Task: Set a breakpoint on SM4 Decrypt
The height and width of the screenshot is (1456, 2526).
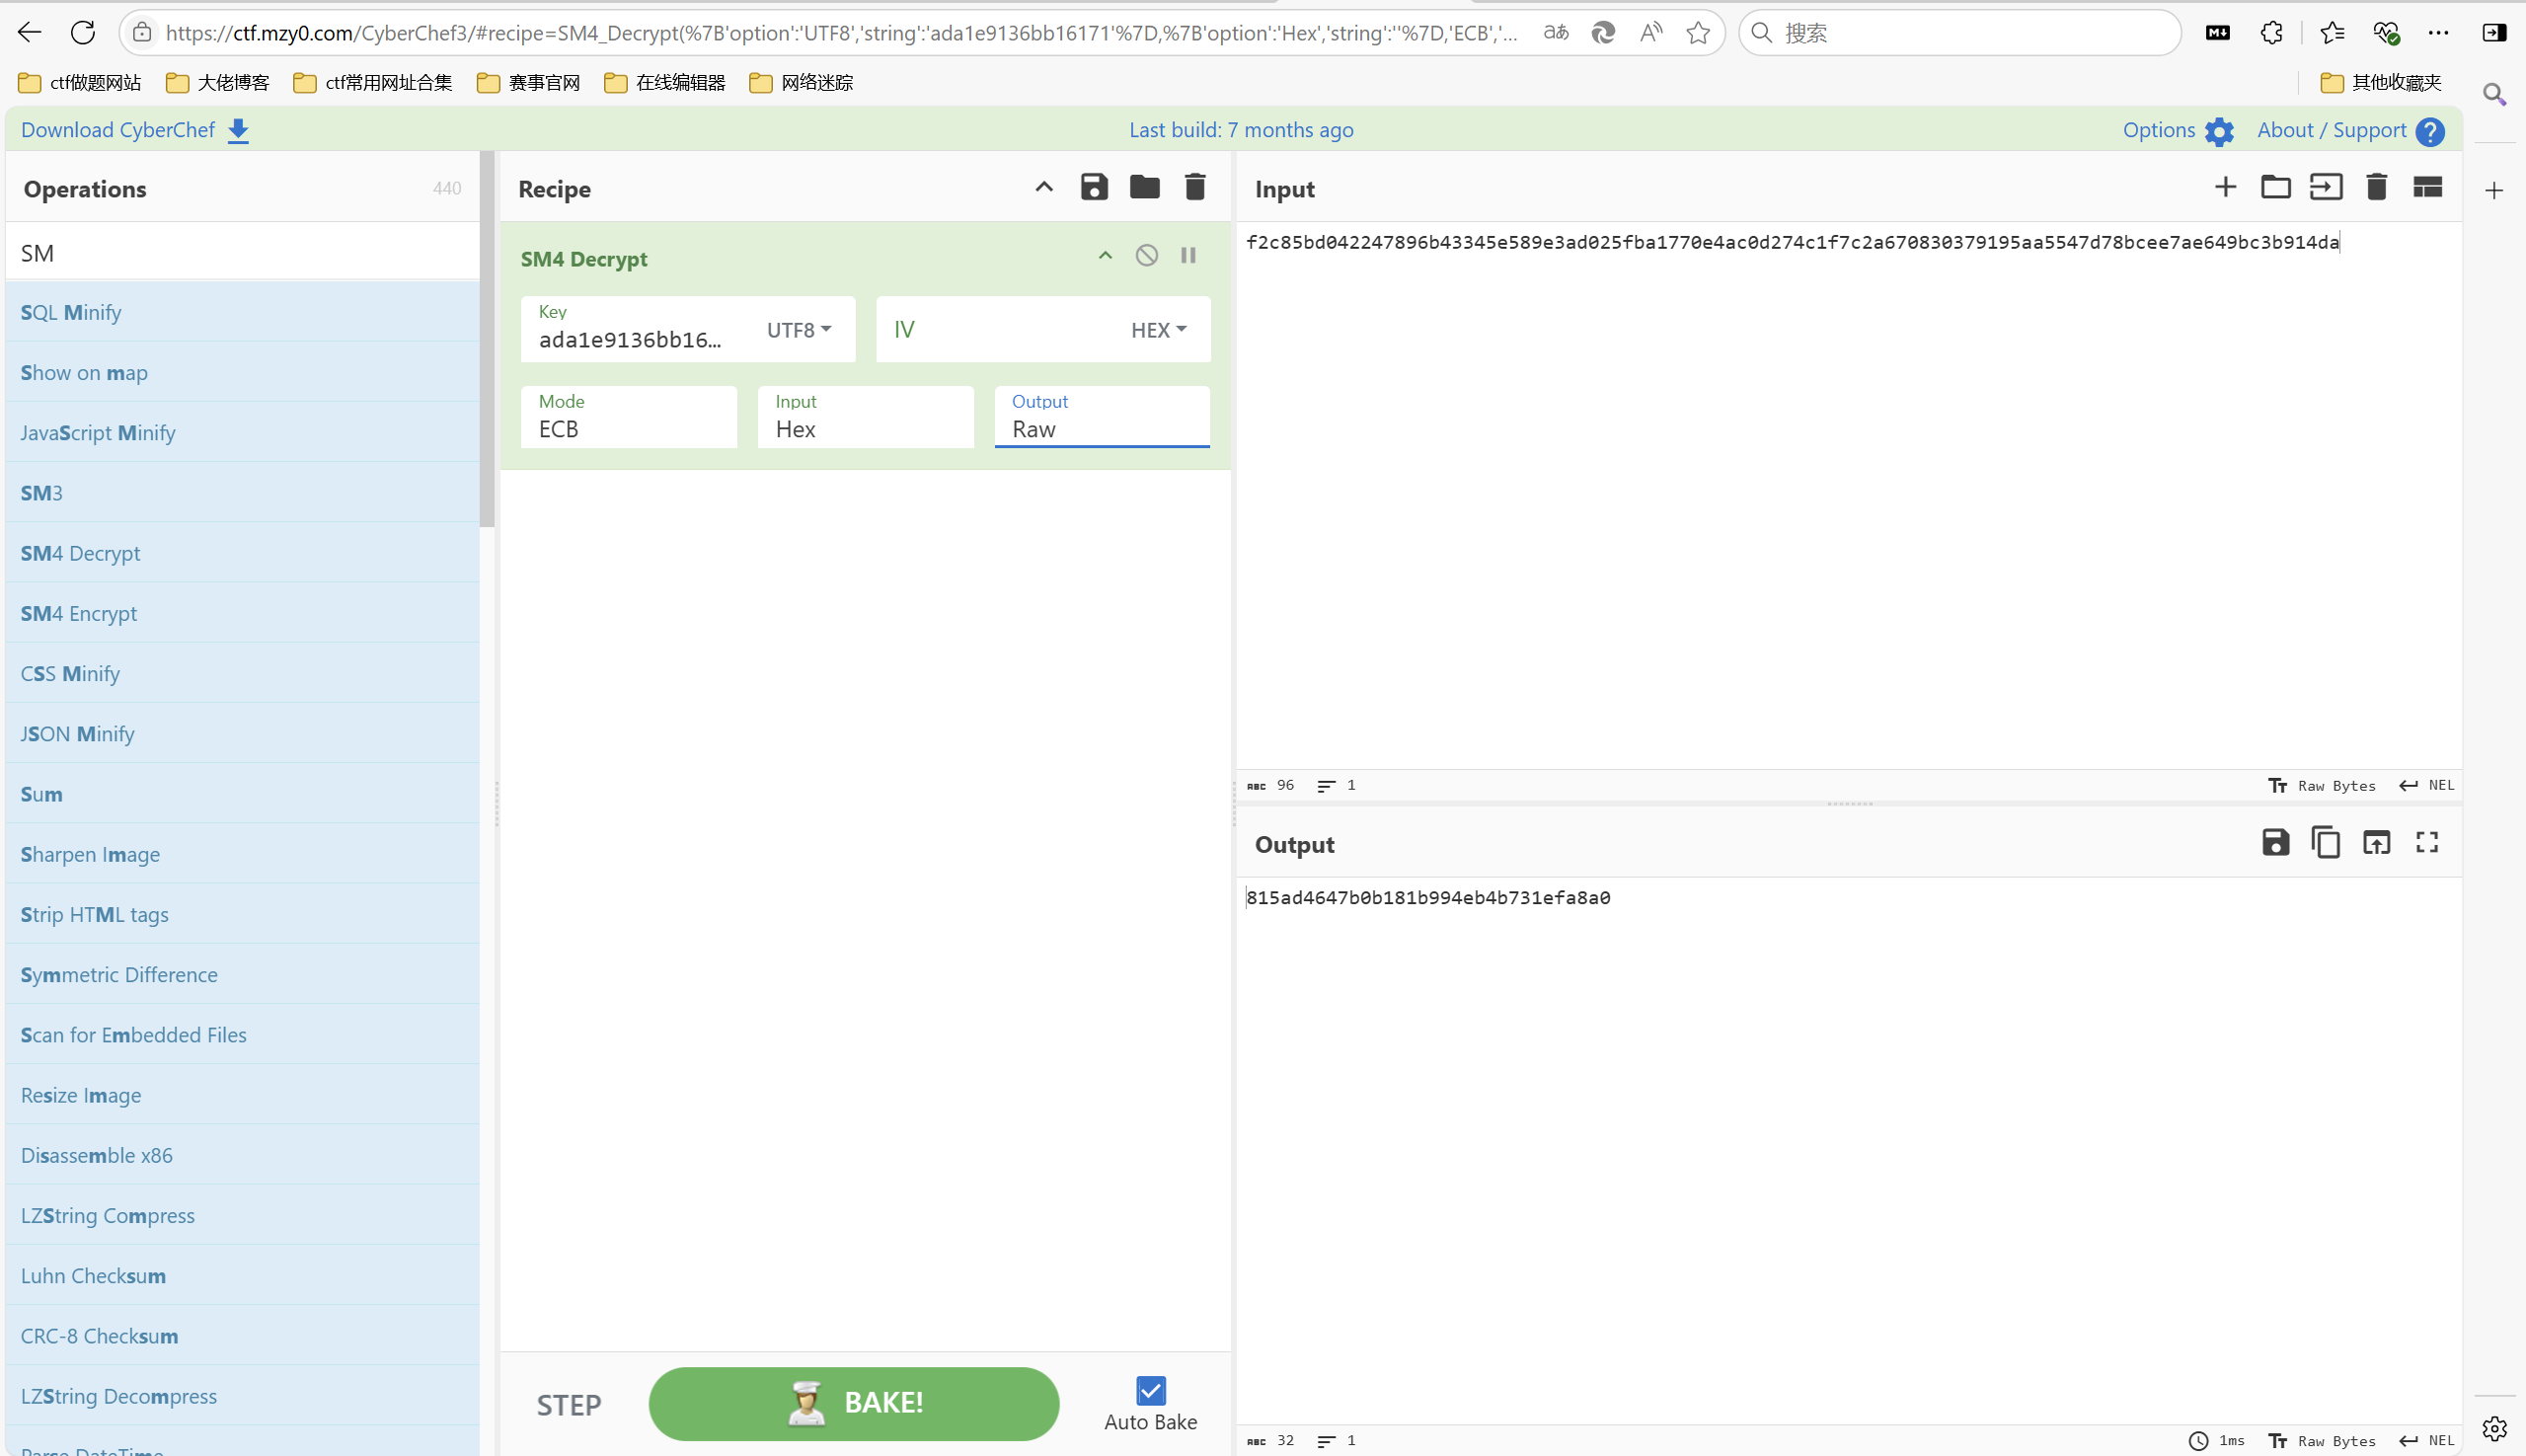Action: tap(1187, 256)
